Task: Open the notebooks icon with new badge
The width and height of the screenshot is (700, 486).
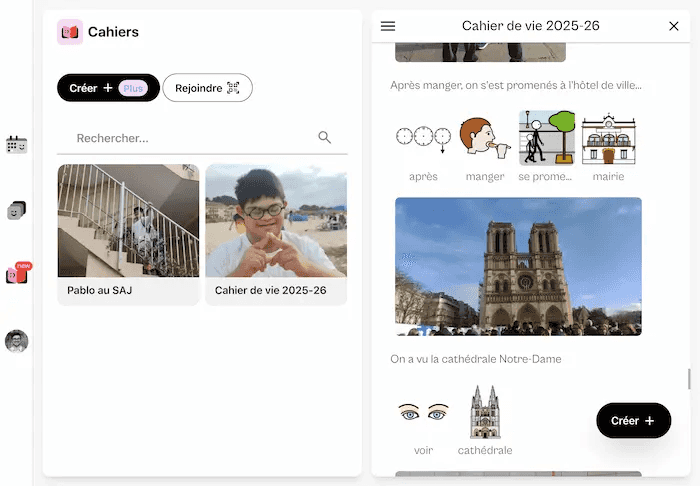Action: coord(16,274)
